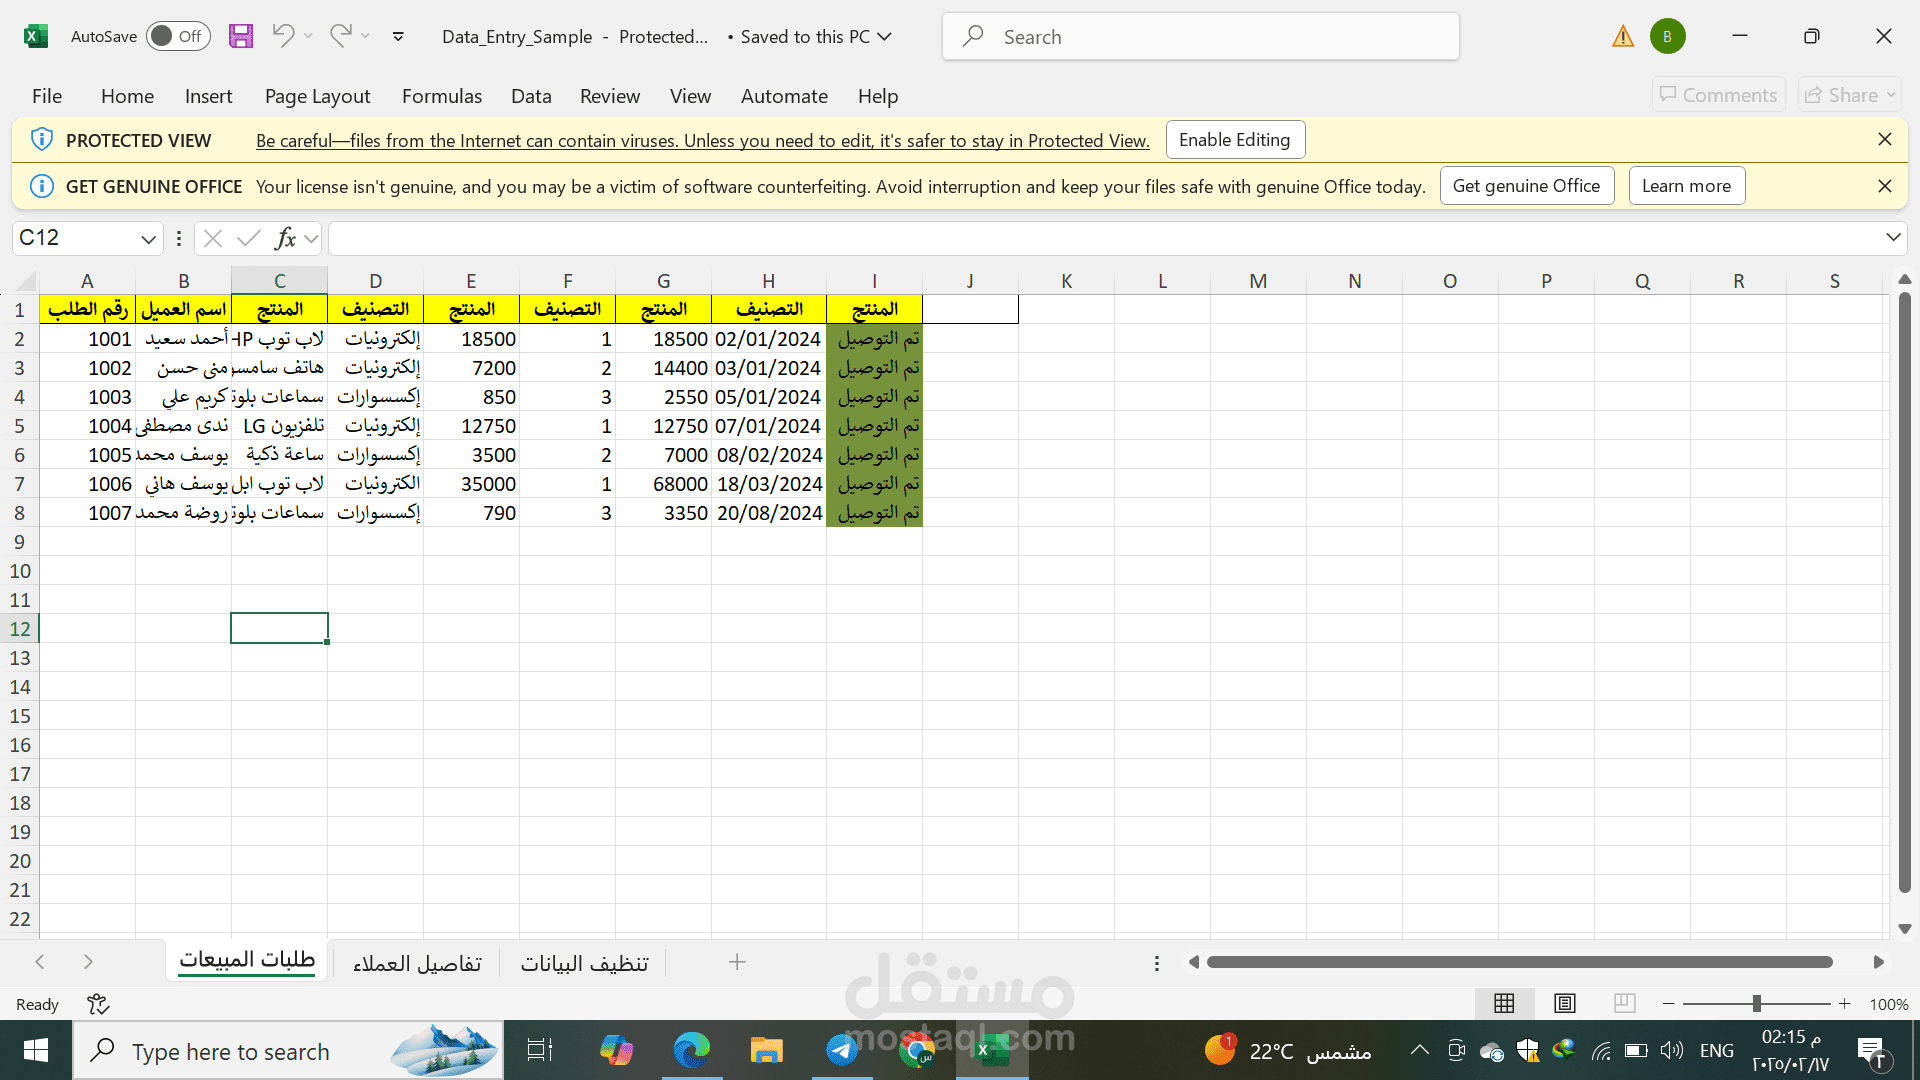Click the formula bar Enter checkmark icon
Viewport: 1920px width, 1080px height.
coord(248,238)
